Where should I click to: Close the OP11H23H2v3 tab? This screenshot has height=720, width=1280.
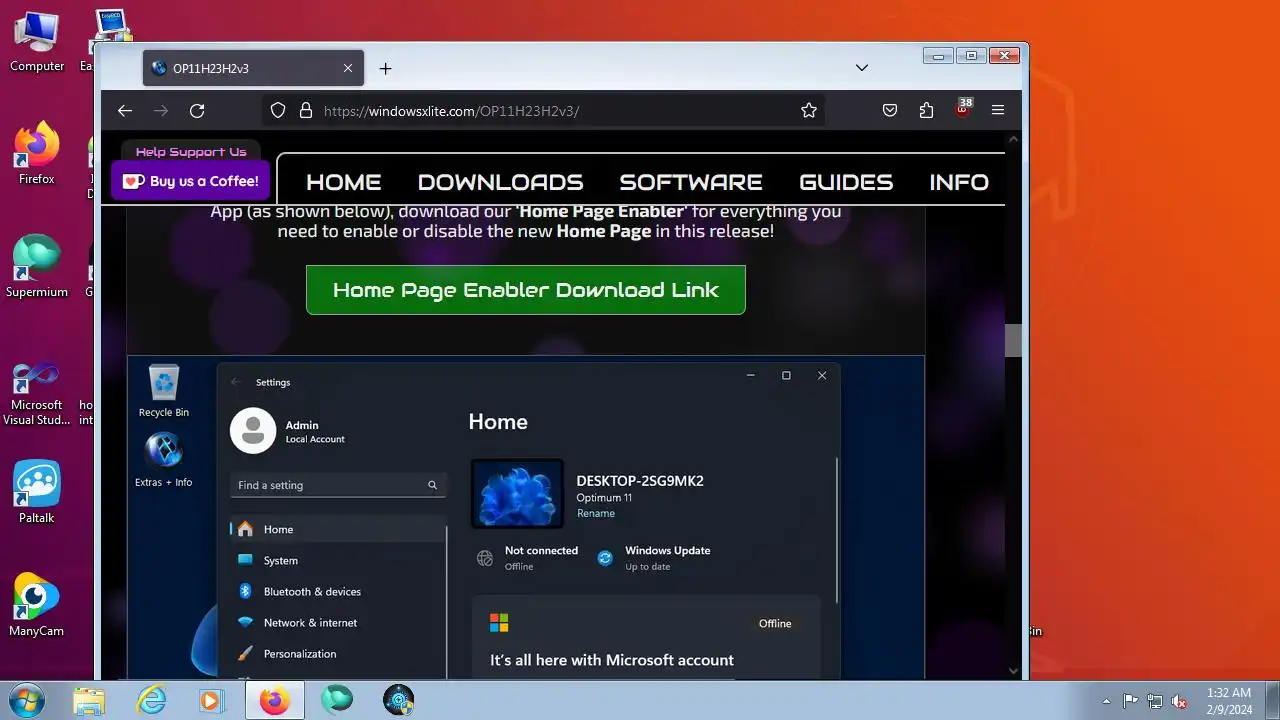pos(348,68)
